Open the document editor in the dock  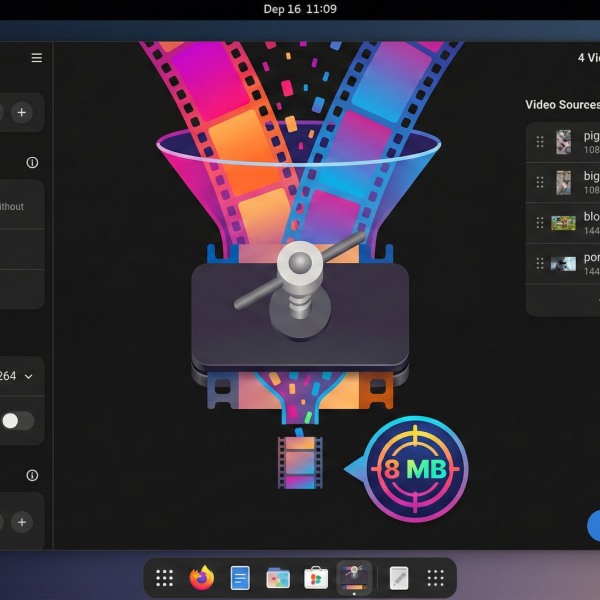[x=240, y=578]
